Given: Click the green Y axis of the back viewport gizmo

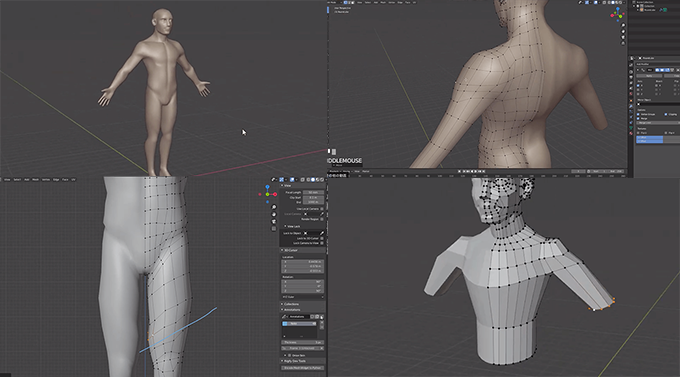Looking at the screenshot, I should (x=620, y=16).
